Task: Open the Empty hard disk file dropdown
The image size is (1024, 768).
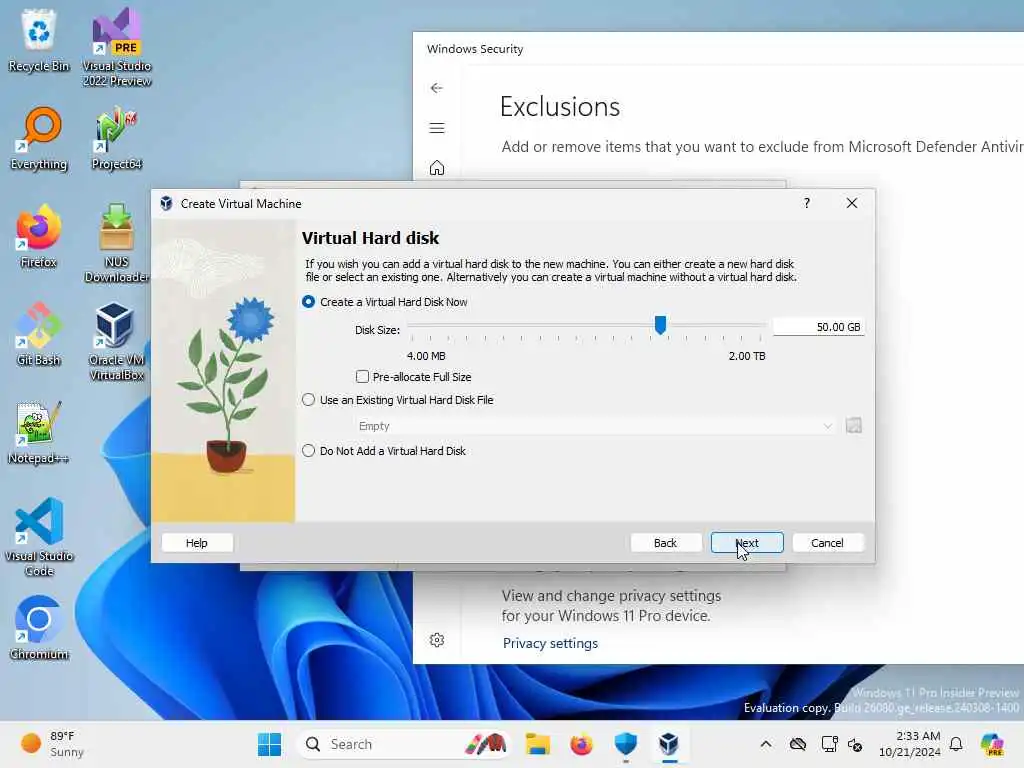Action: coord(596,426)
